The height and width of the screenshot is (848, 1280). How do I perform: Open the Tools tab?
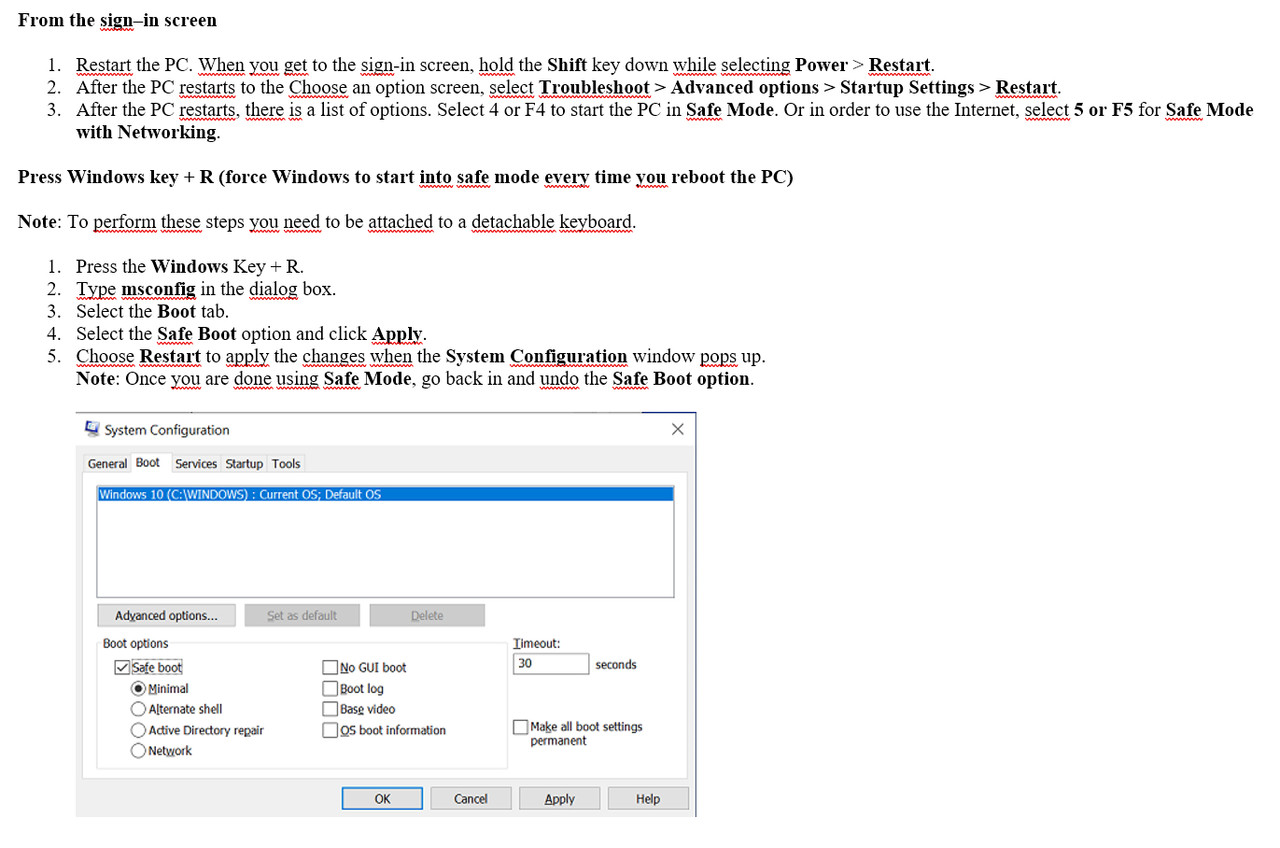coord(286,464)
